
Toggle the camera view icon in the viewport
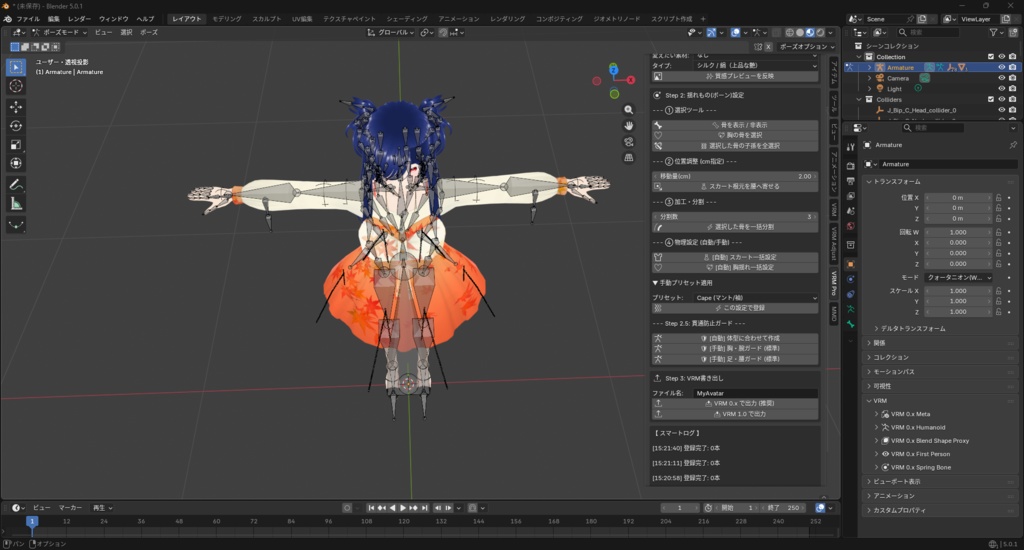(x=628, y=142)
